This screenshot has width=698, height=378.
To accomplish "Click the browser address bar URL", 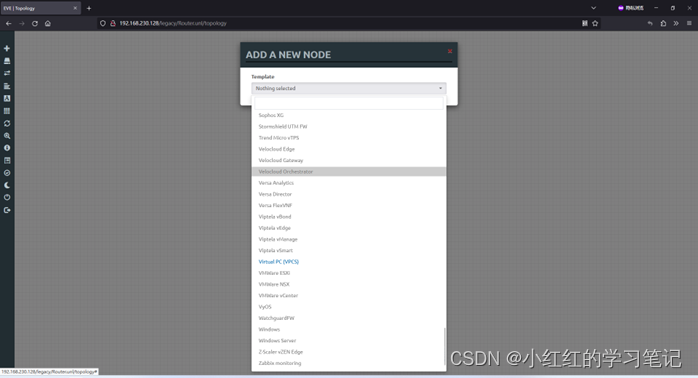I will (173, 23).
